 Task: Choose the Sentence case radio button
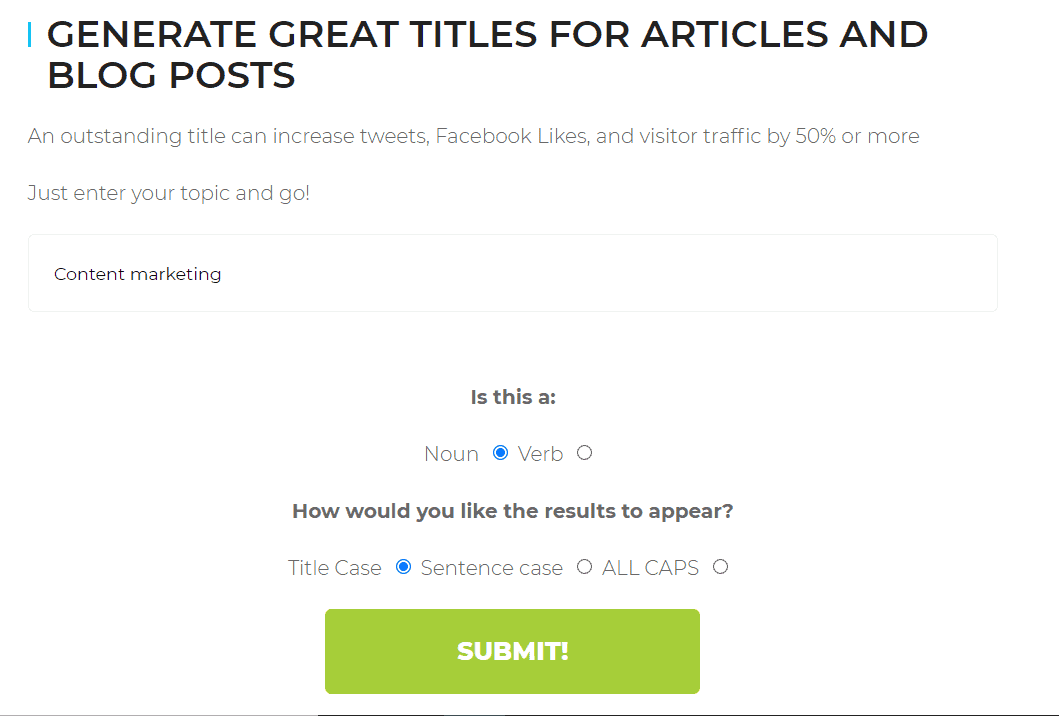point(585,567)
